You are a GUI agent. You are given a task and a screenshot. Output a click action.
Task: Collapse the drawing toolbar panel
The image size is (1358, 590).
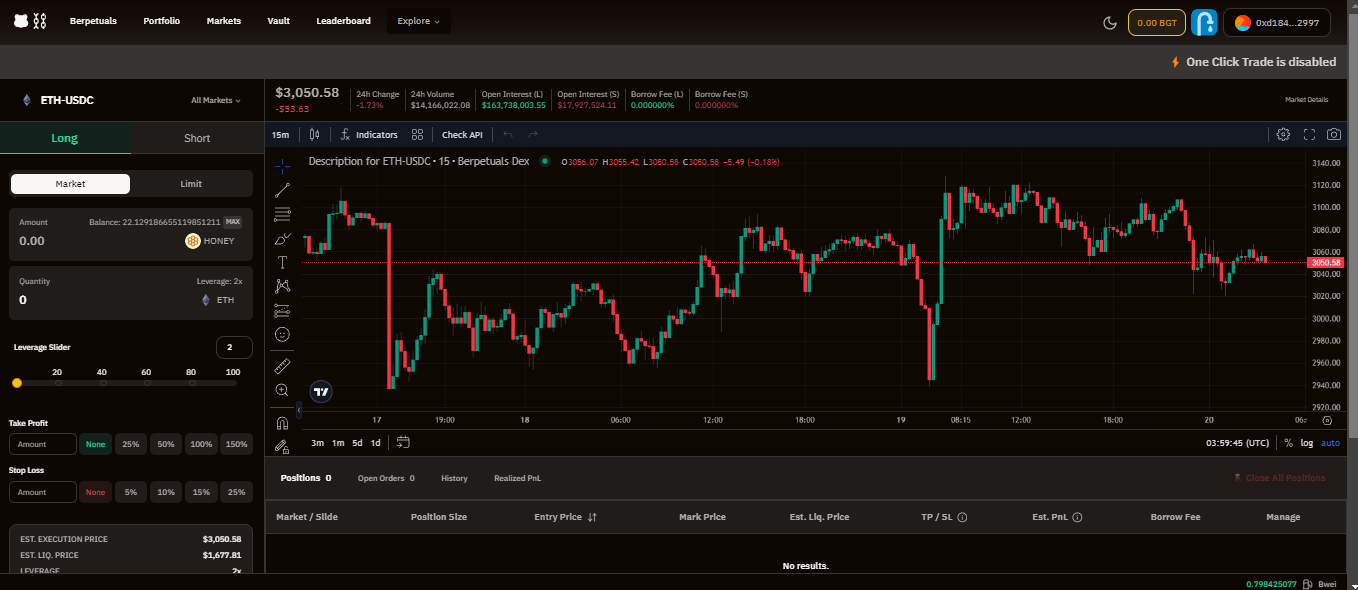[298, 409]
